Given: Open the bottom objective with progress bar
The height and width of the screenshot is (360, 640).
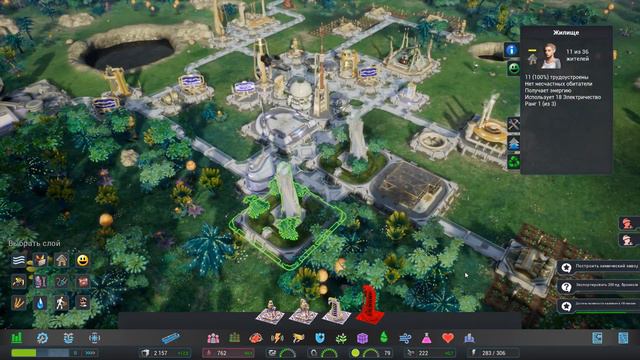Looking at the screenshot, I should coord(599,306).
